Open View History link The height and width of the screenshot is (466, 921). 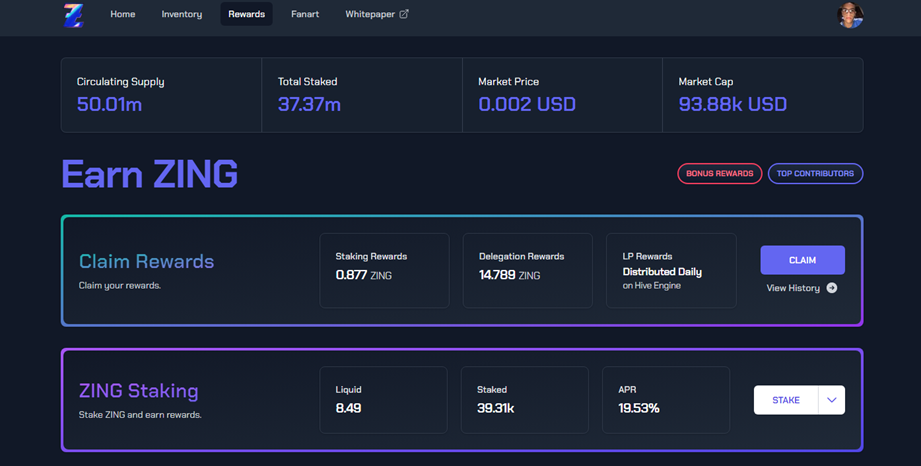[801, 288]
